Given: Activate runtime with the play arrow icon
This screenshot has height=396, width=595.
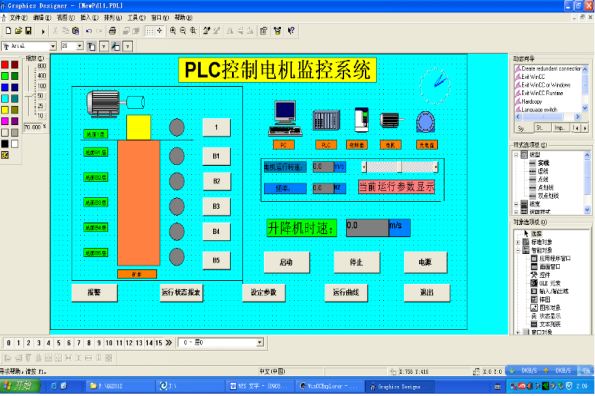Looking at the screenshot, I should [43, 31].
